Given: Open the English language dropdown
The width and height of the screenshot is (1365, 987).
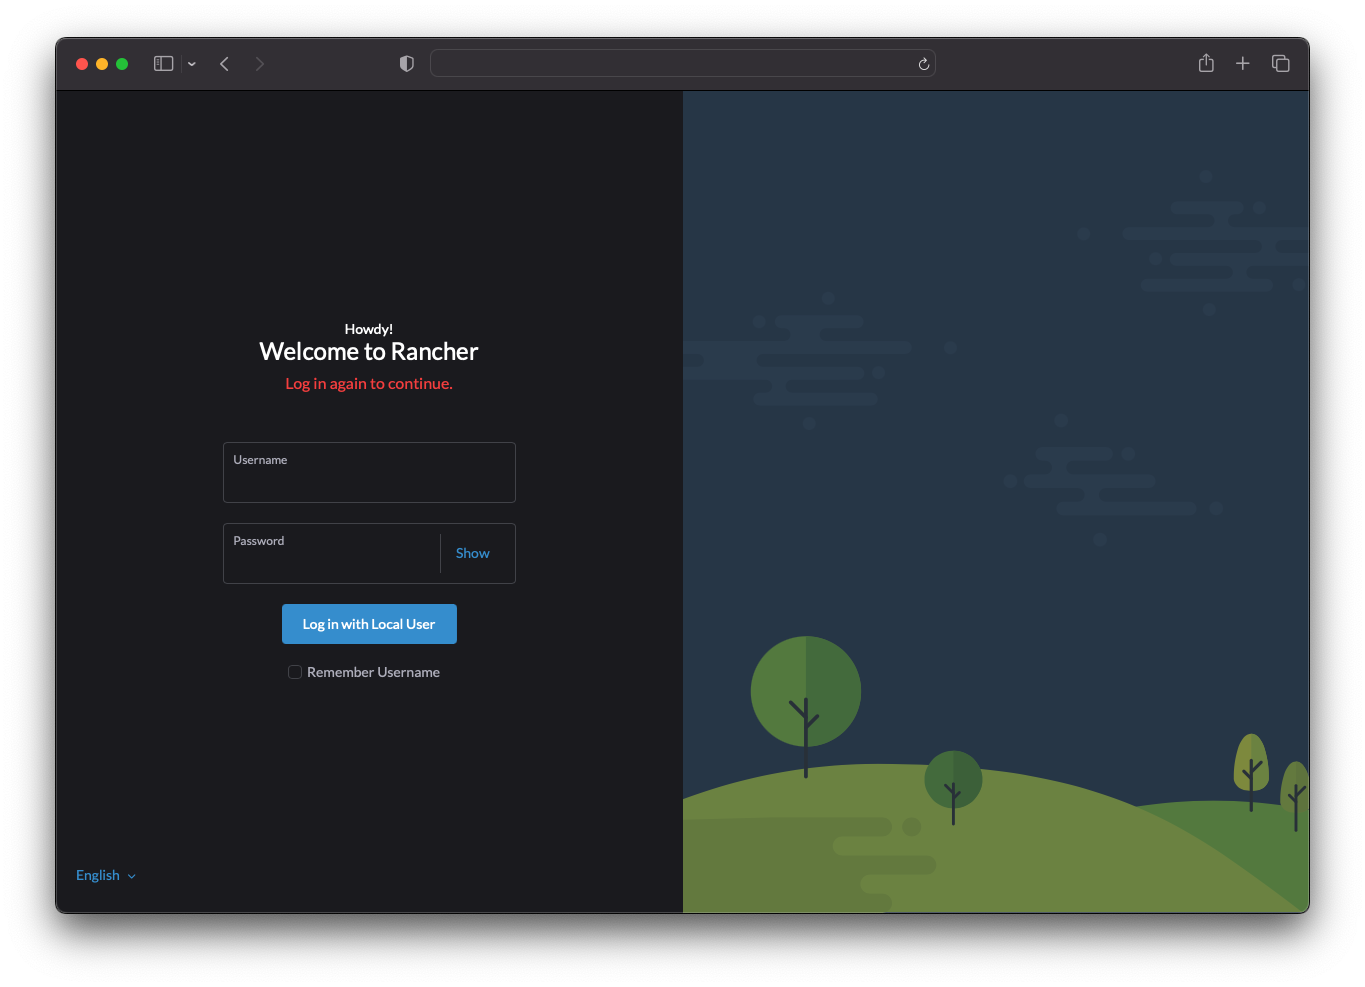Looking at the screenshot, I should pyautogui.click(x=105, y=874).
